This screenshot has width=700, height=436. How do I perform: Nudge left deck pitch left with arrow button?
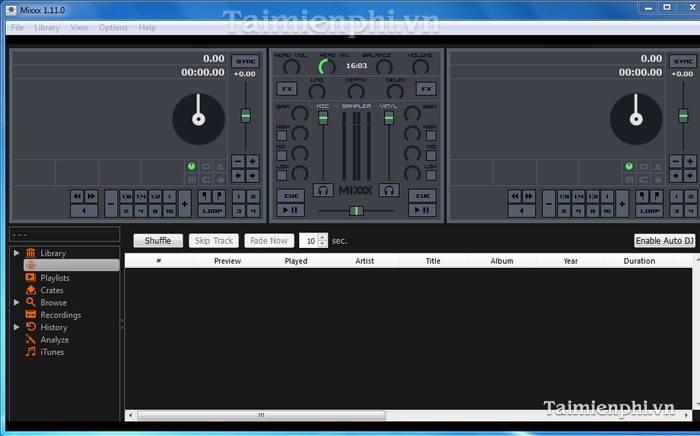click(x=238, y=175)
